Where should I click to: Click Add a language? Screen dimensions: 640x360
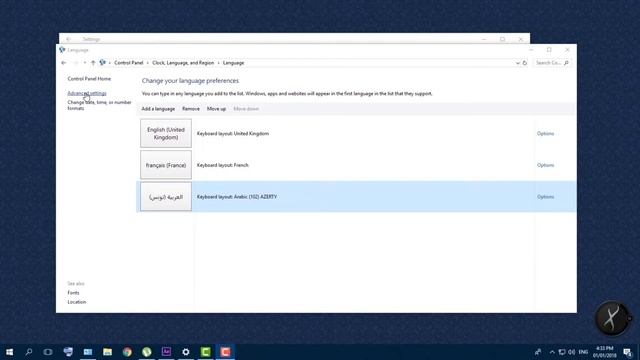[158, 109]
